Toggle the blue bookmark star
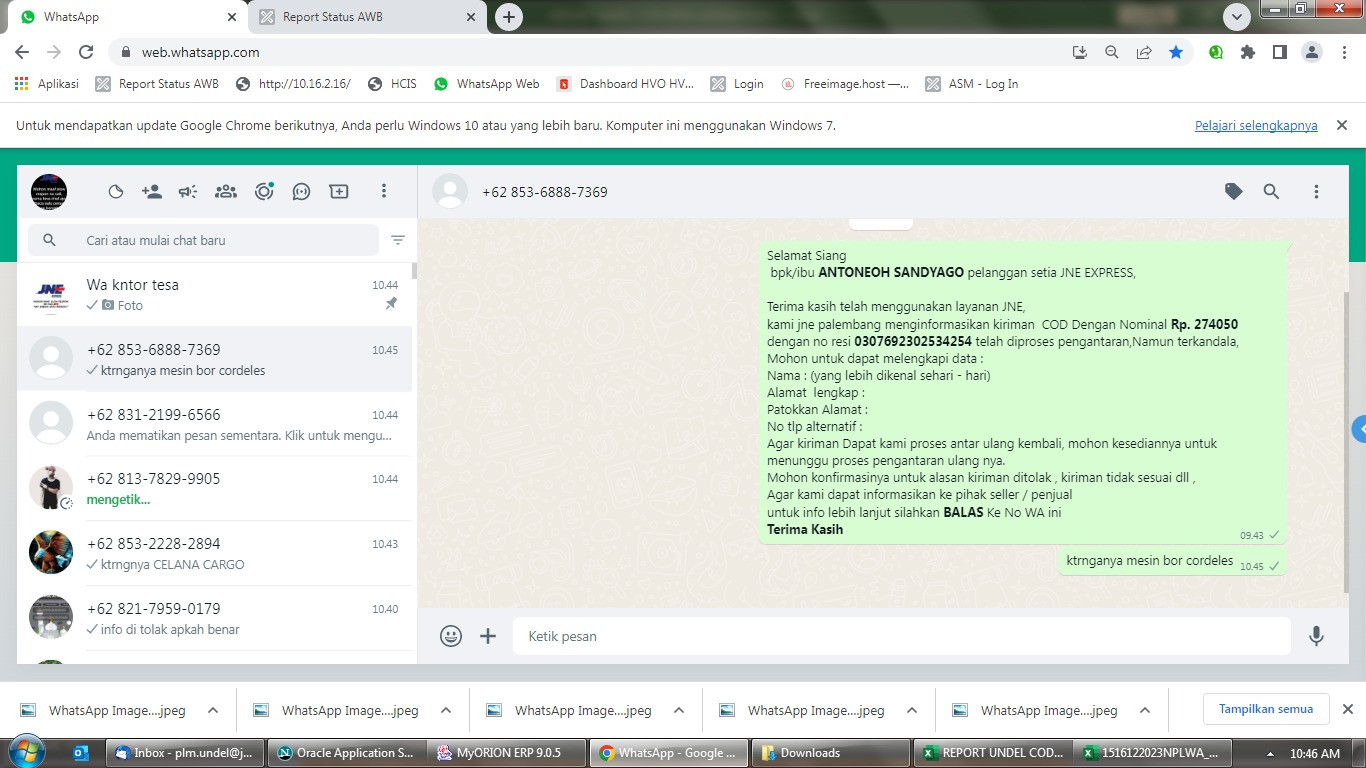1366x768 pixels. [x=1176, y=52]
